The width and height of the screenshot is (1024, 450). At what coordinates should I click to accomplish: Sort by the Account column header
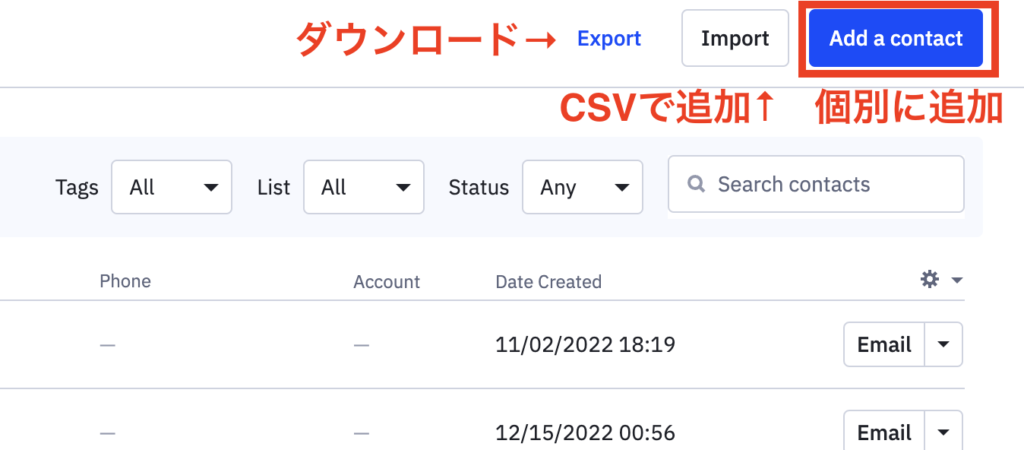[387, 282]
